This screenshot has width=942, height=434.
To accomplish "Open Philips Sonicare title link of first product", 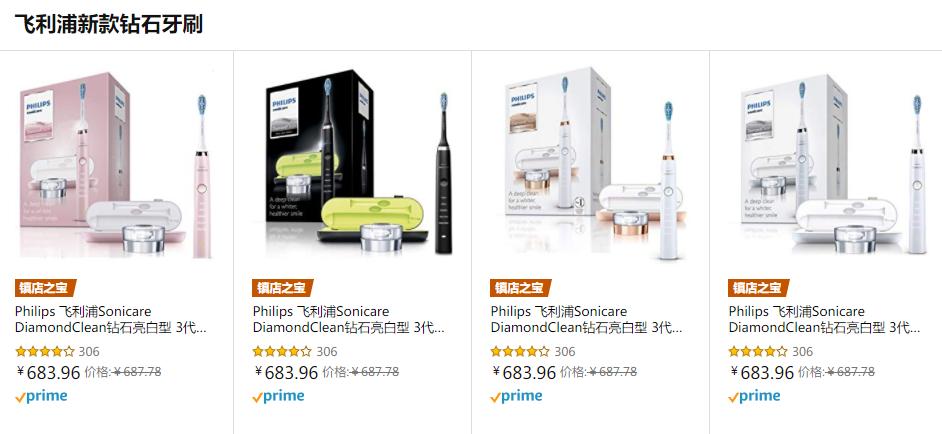I will coord(111,320).
